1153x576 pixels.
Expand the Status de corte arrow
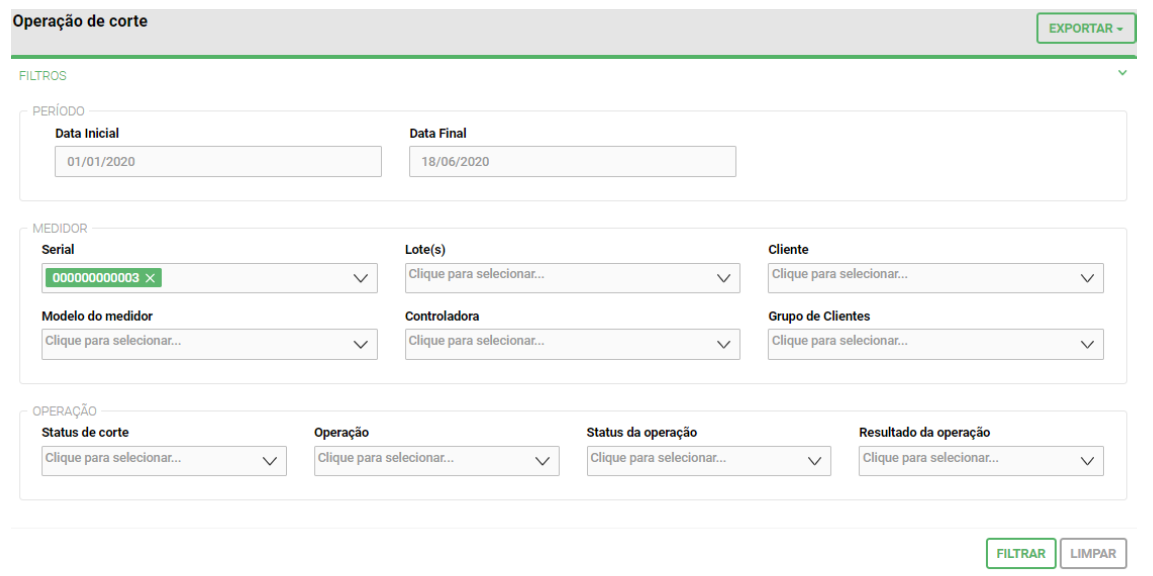[x=270, y=461]
